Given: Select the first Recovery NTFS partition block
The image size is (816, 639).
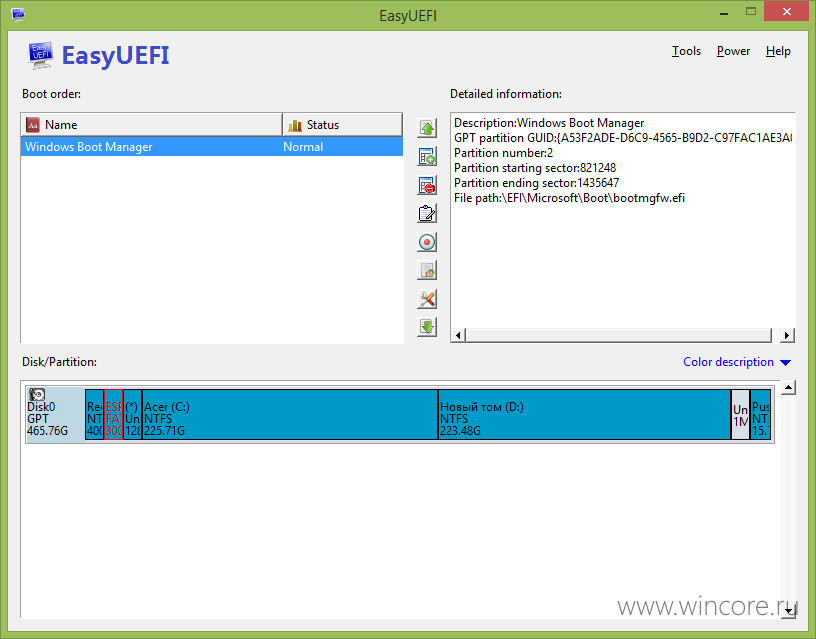Looking at the screenshot, I should [94, 414].
